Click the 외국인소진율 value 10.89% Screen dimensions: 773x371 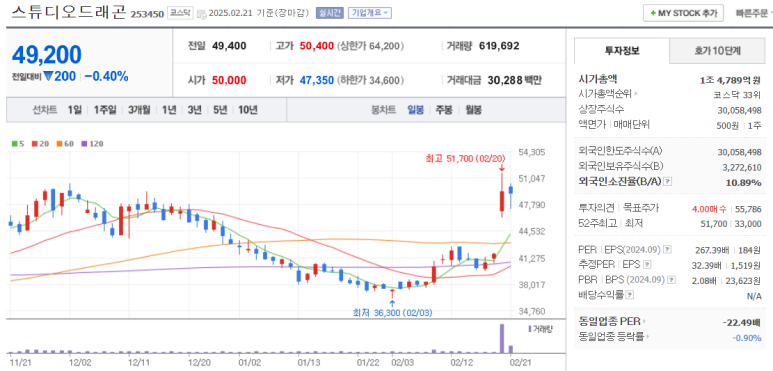coord(744,183)
